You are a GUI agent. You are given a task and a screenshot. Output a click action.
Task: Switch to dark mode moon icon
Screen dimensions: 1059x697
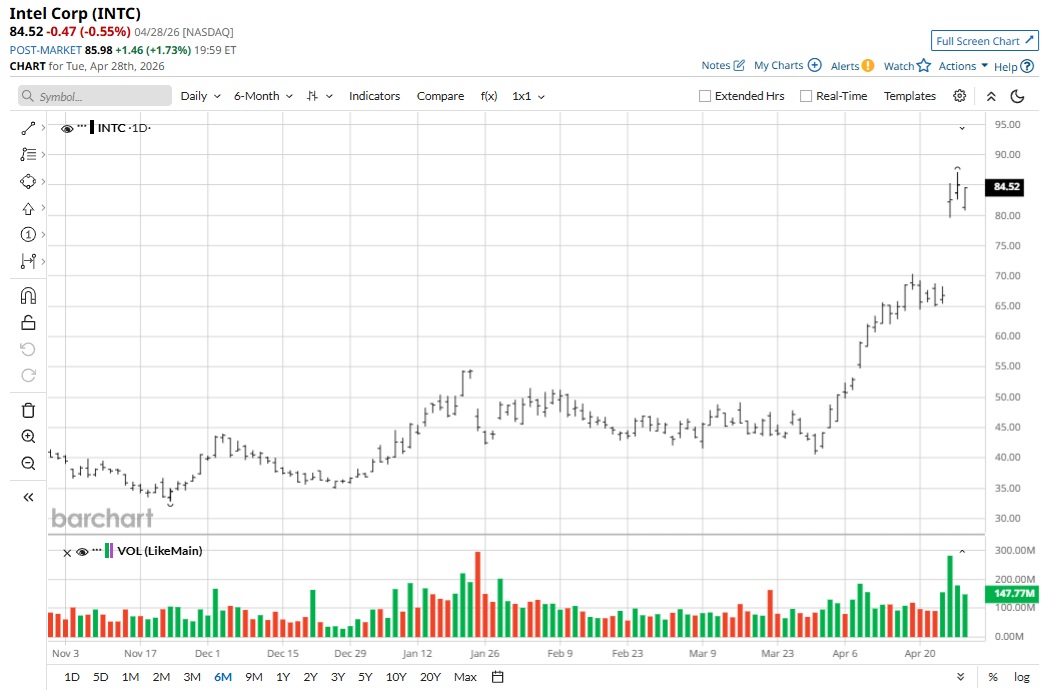[1017, 97]
